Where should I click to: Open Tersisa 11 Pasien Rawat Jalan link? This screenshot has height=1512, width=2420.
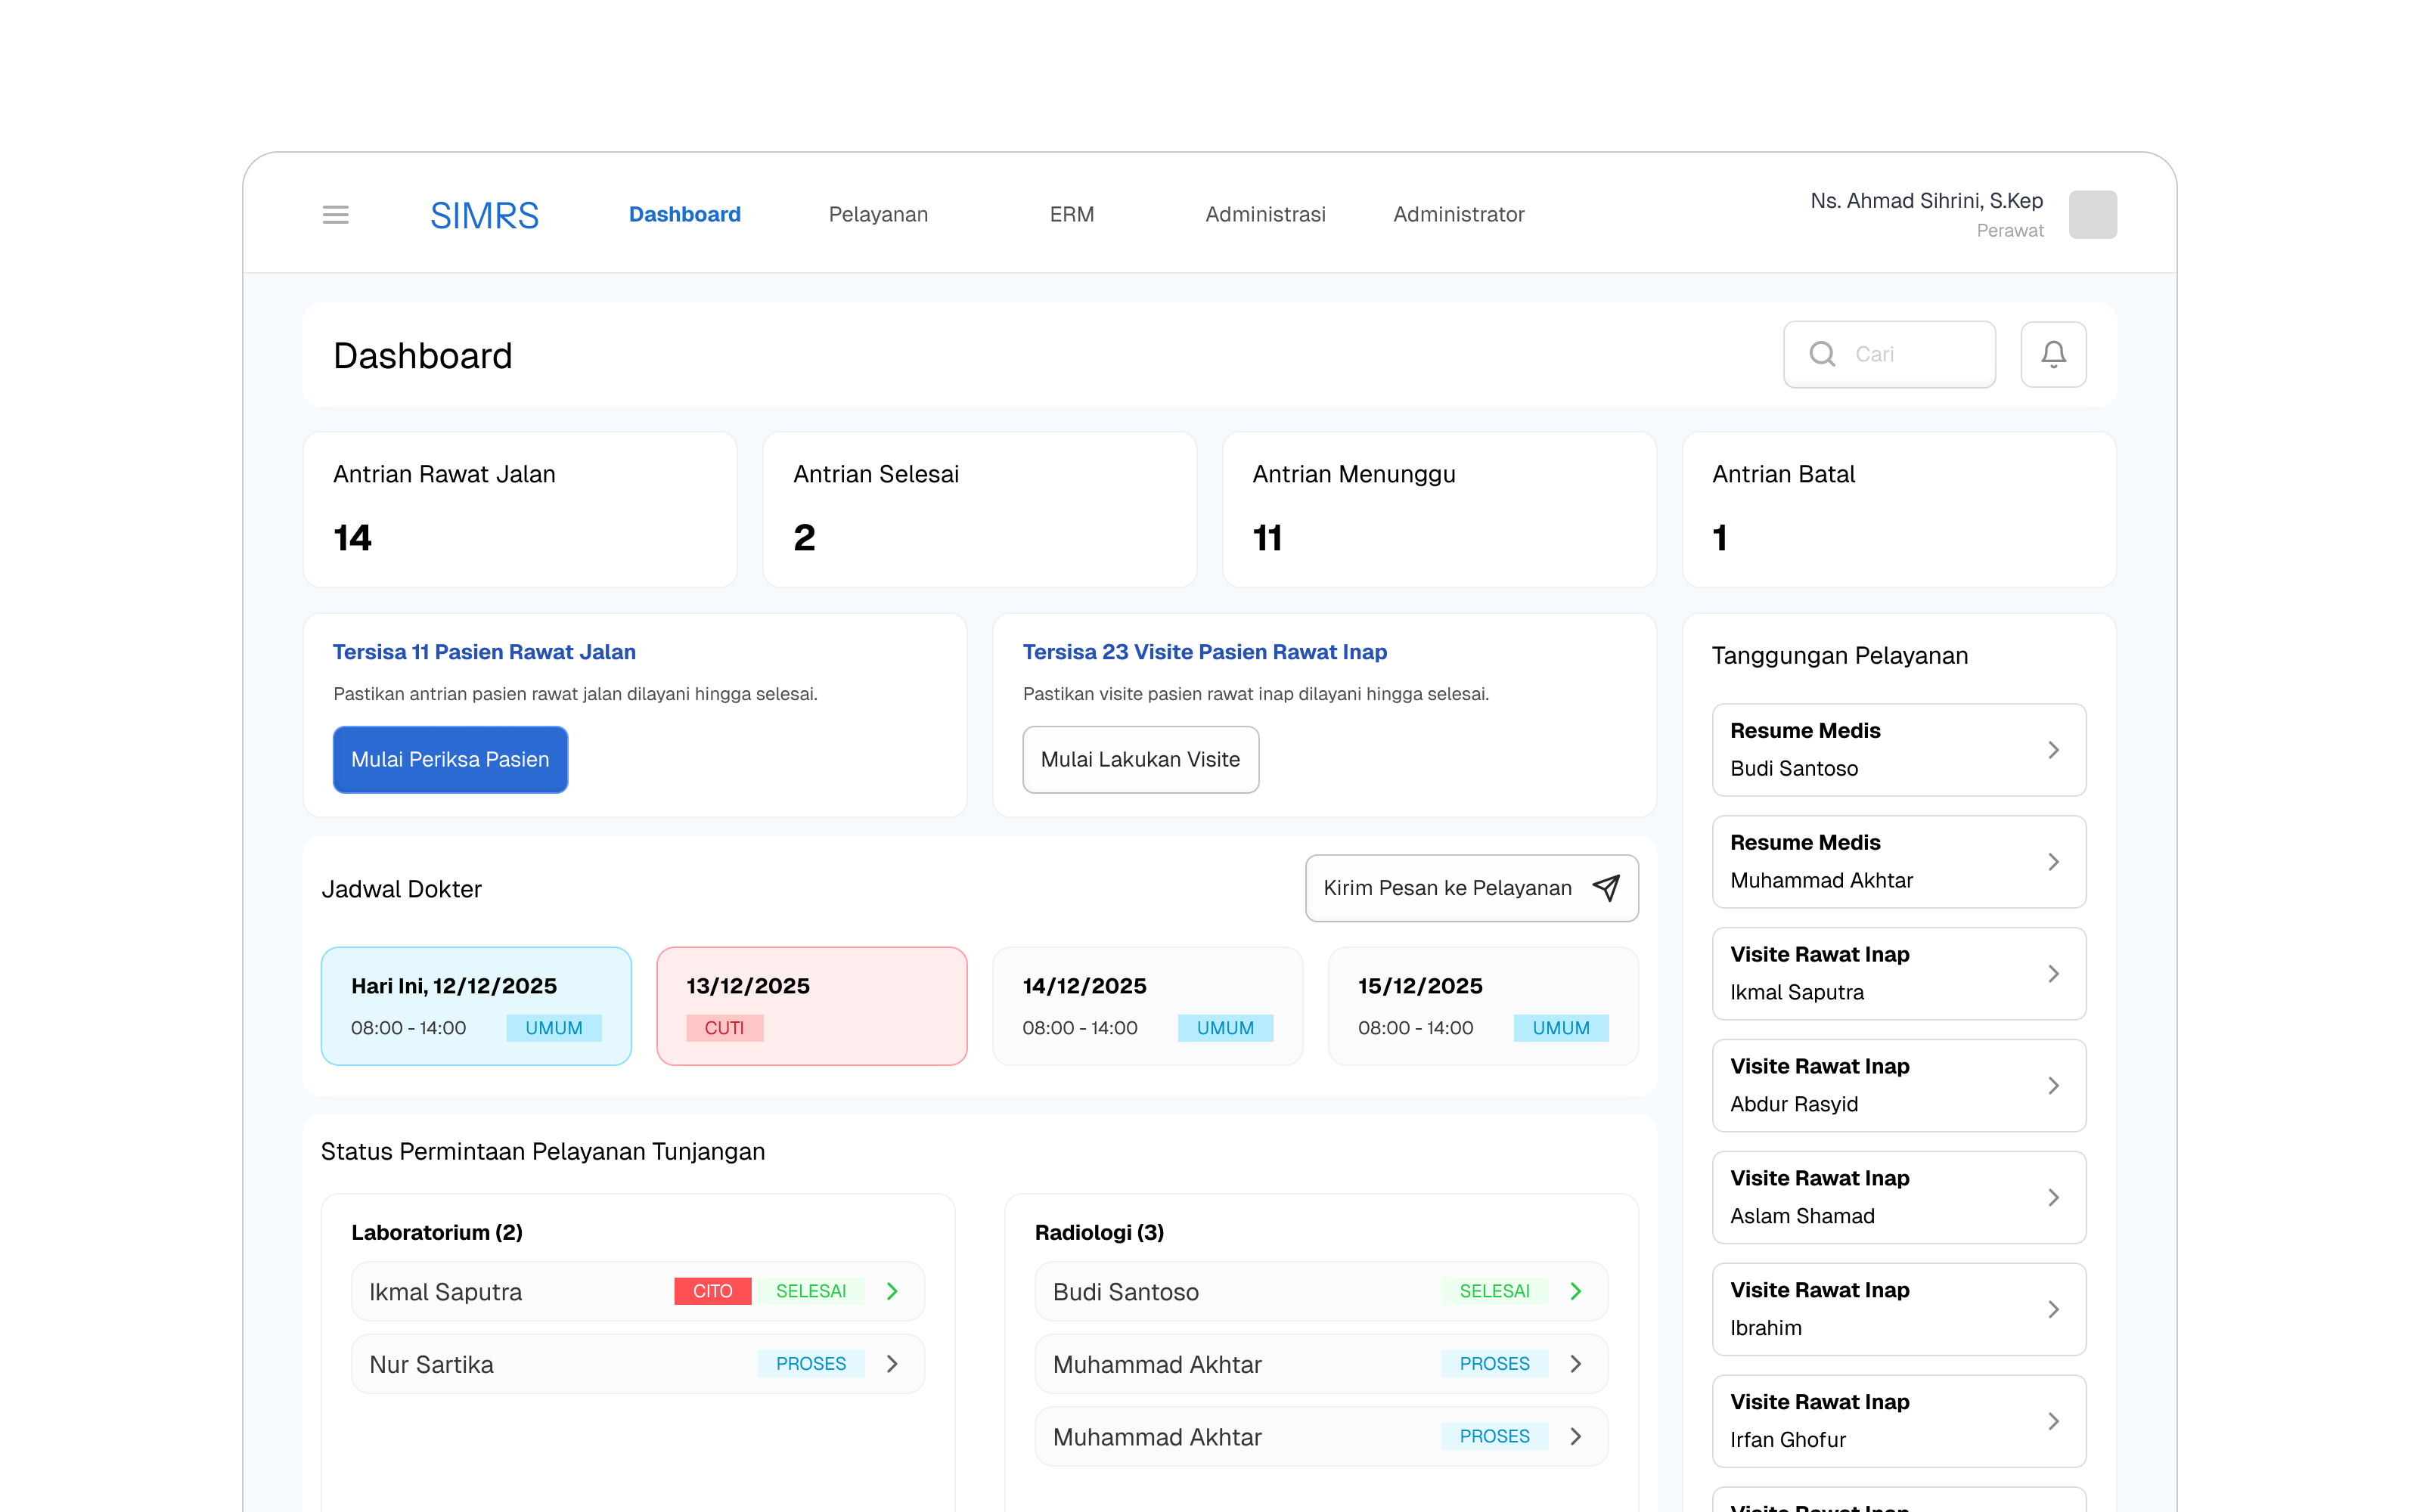(x=484, y=652)
